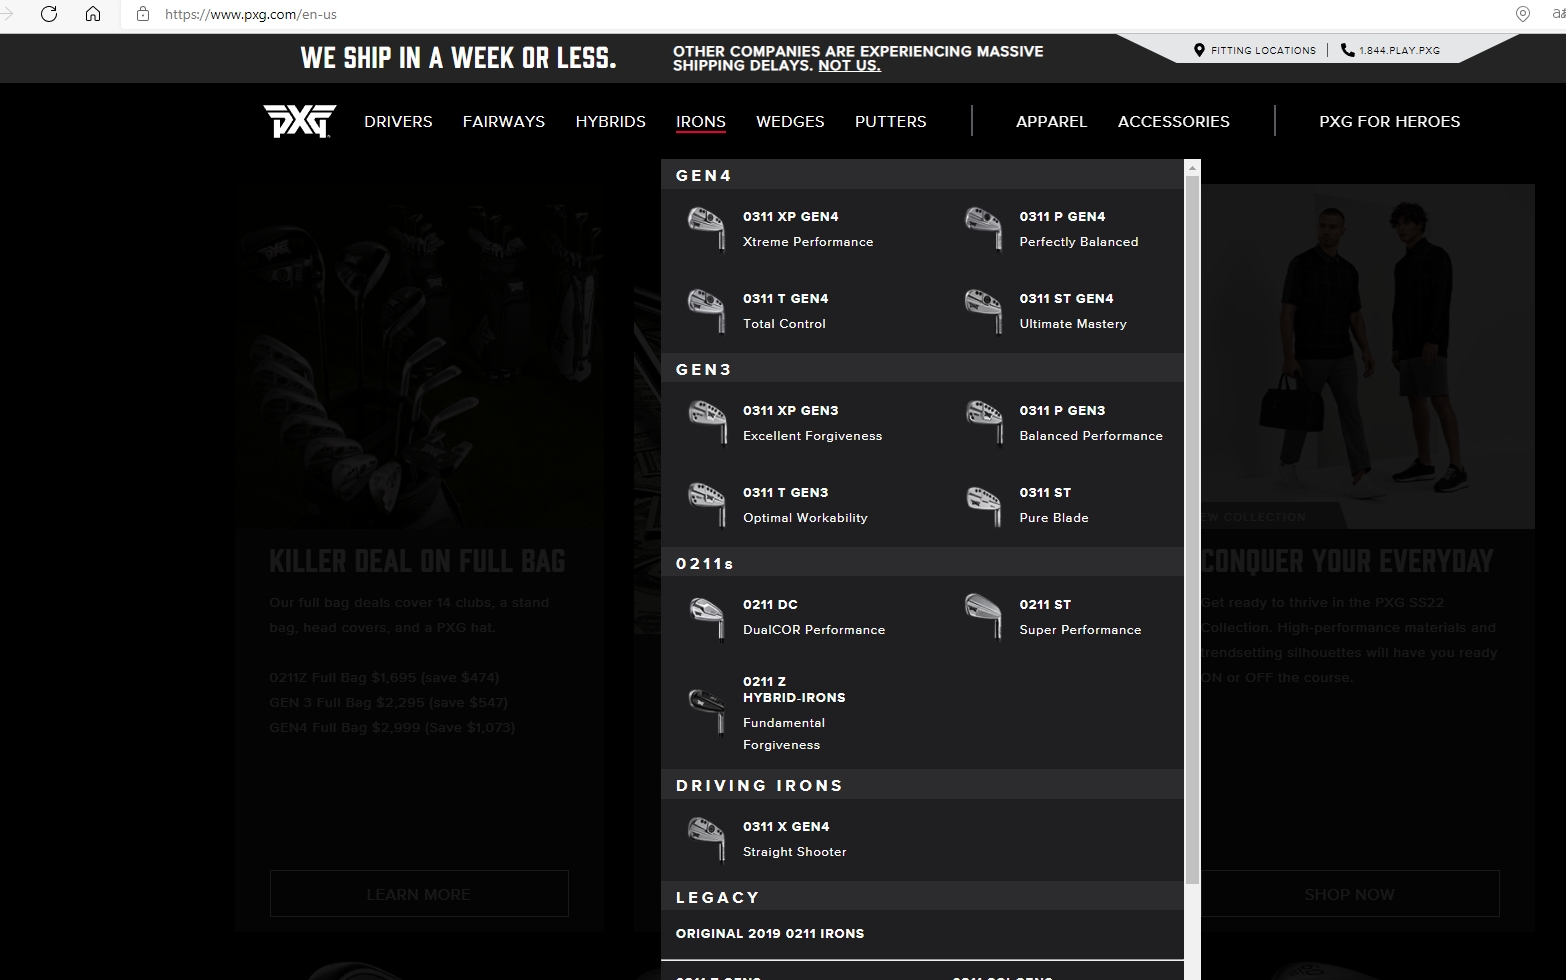Open the Hybrids menu
This screenshot has height=980, width=1566.
(x=610, y=121)
